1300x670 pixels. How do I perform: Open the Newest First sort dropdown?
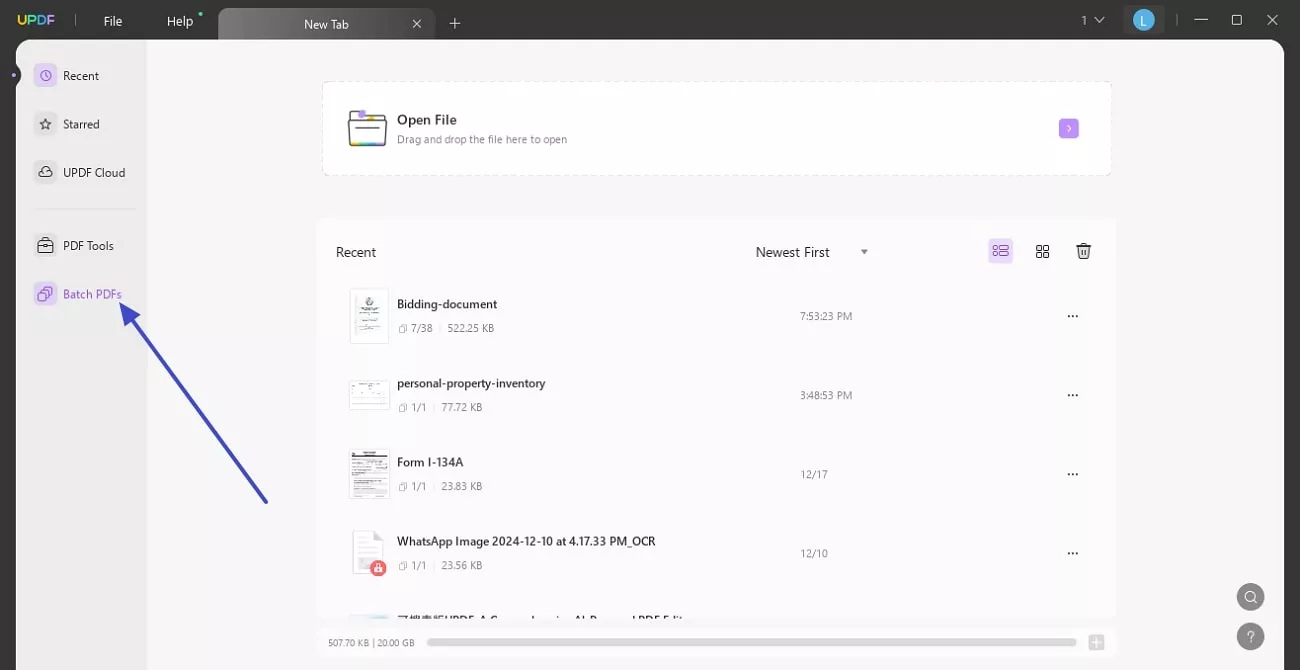tap(810, 251)
